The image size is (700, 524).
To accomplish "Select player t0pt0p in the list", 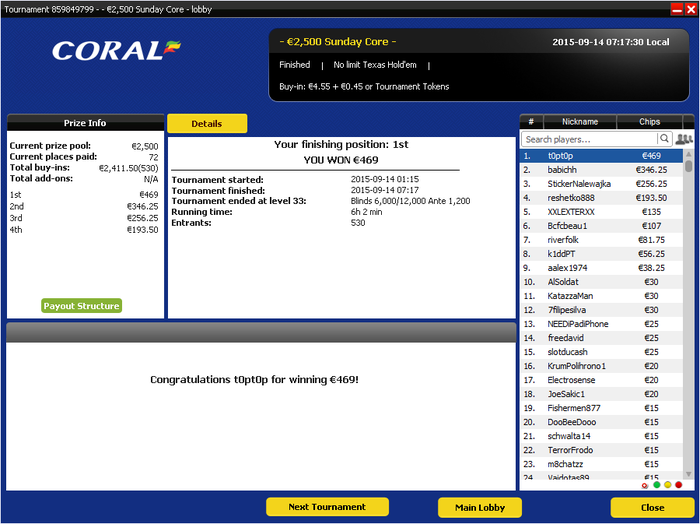I will click(601, 156).
